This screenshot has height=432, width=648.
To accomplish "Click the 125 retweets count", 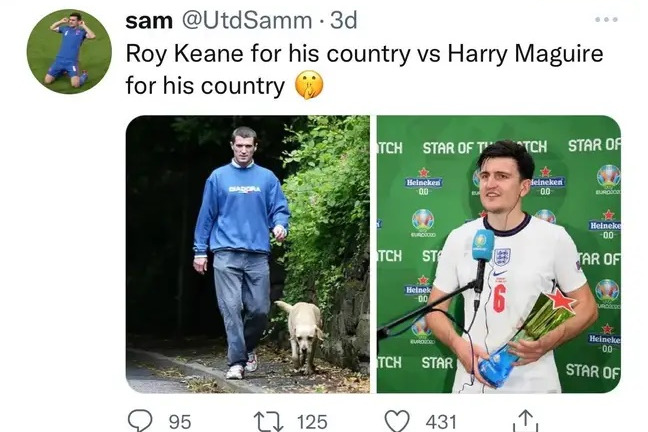I will point(313,421).
